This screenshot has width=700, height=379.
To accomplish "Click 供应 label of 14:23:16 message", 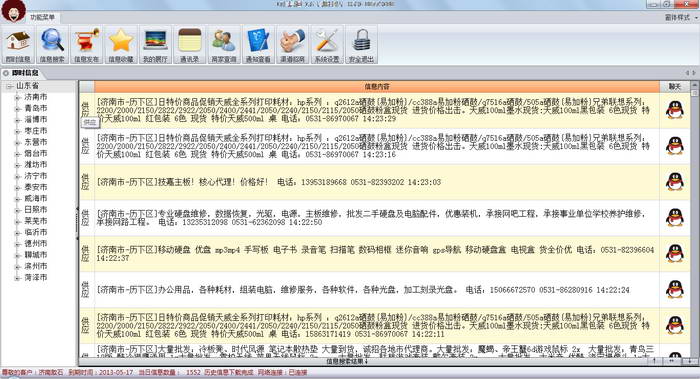I will tap(86, 146).
